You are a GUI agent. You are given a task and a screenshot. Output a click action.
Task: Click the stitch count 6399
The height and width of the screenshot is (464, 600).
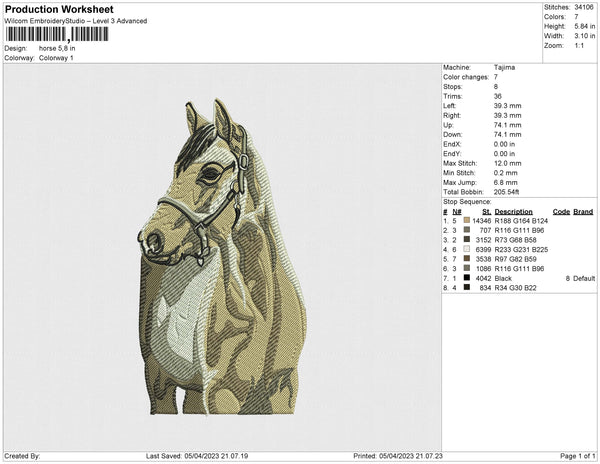pyautogui.click(x=483, y=249)
